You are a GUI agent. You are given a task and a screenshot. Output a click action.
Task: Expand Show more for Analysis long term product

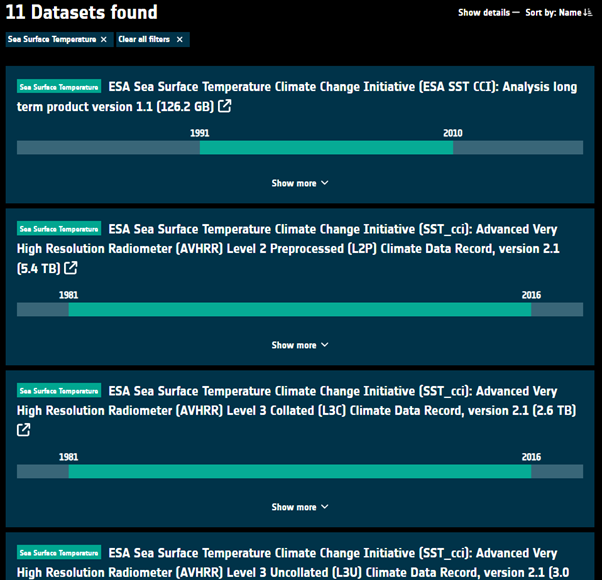(x=300, y=183)
